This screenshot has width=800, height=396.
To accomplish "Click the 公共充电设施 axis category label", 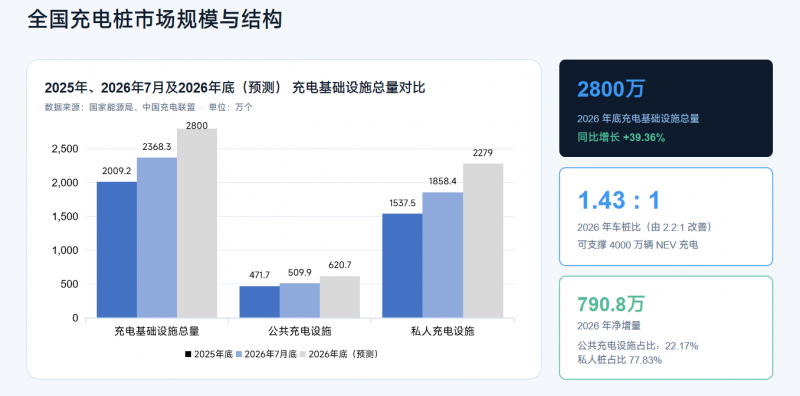I will [300, 331].
